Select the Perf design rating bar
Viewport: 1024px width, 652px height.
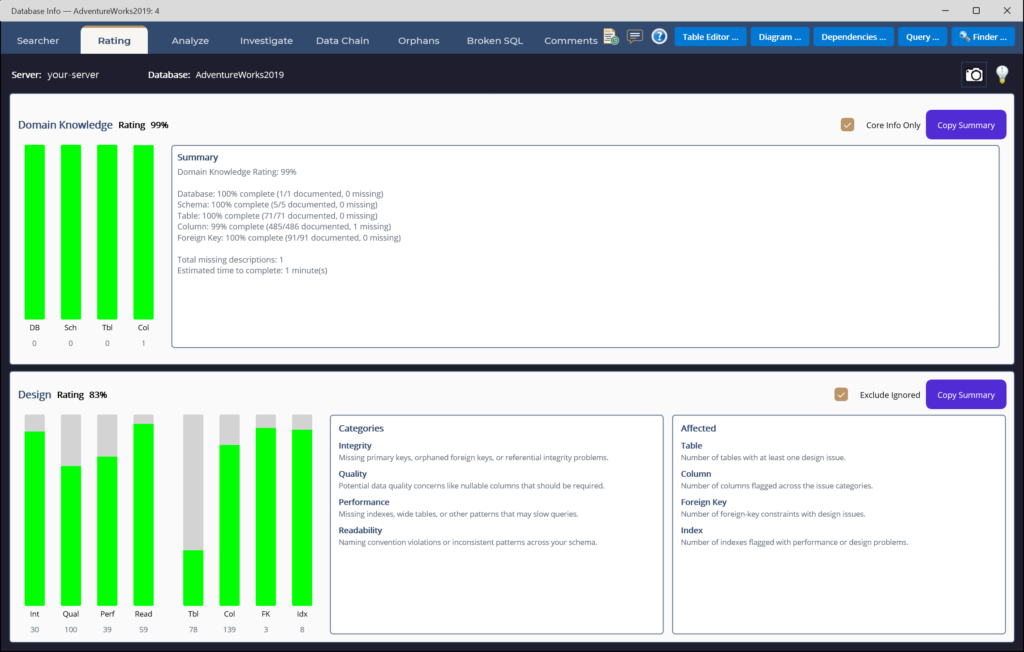click(107, 510)
